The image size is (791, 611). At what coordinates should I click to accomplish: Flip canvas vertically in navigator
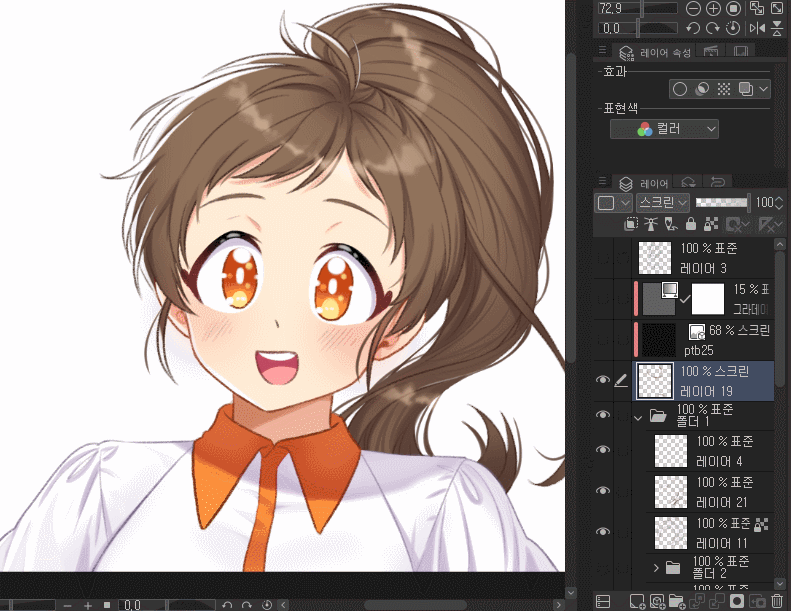pos(777,28)
